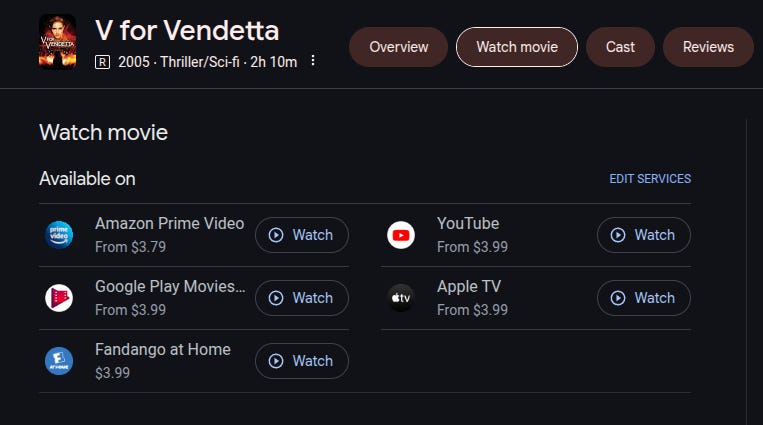Watch on Fandango at Home
This screenshot has height=425, width=763.
click(302, 361)
